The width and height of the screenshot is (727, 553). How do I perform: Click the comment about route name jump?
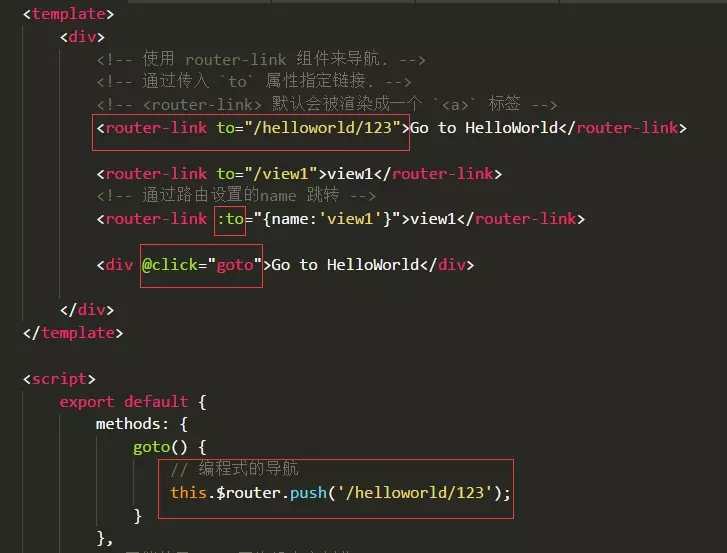coord(236,195)
